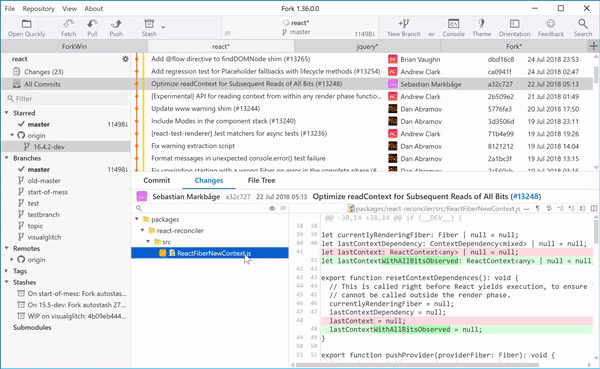Click the Pull toolbar icon

coord(92,28)
